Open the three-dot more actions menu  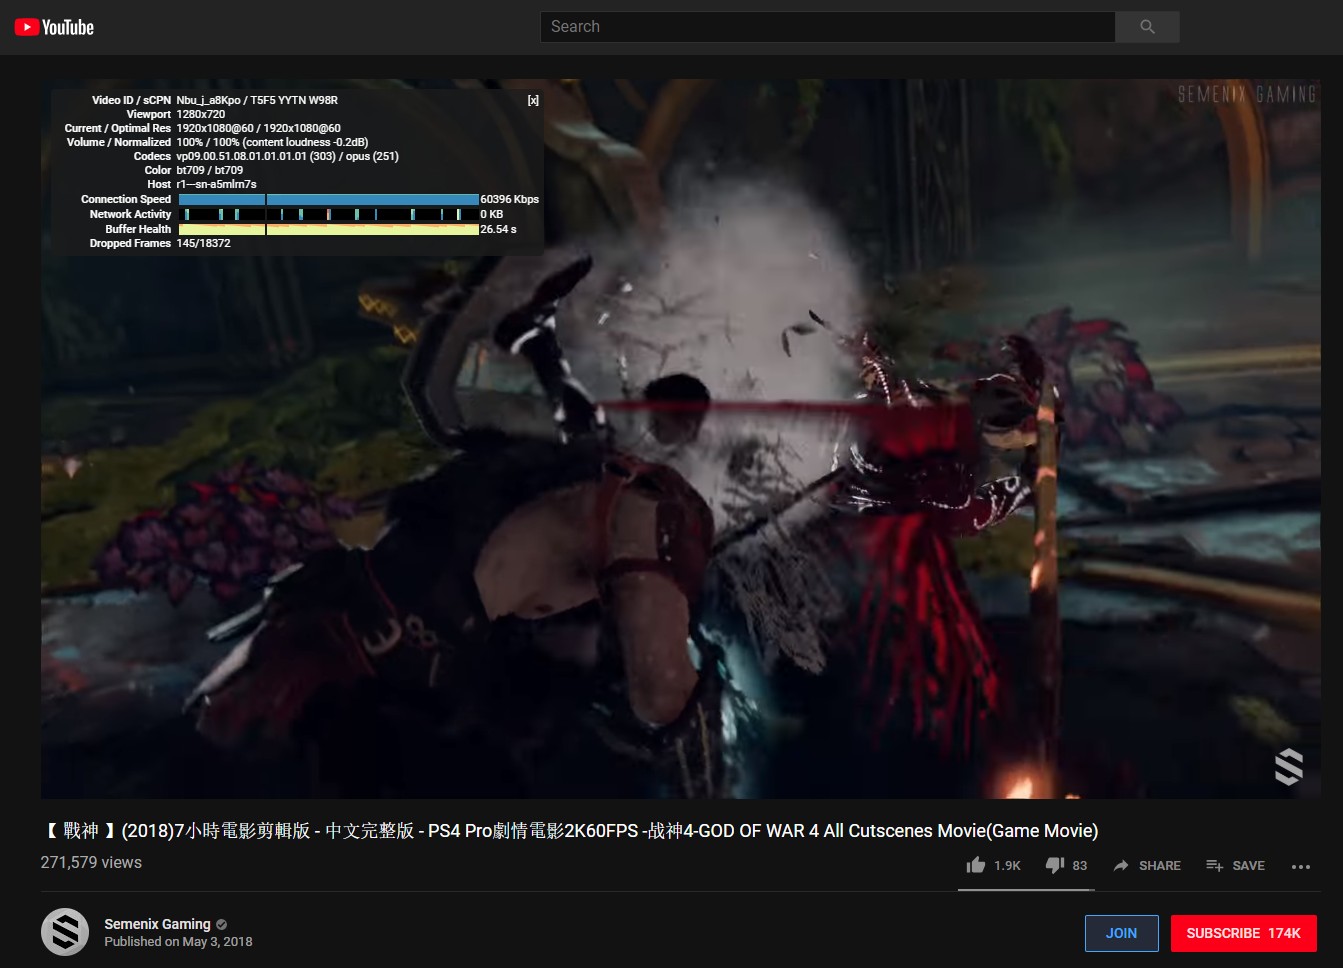coord(1300,866)
